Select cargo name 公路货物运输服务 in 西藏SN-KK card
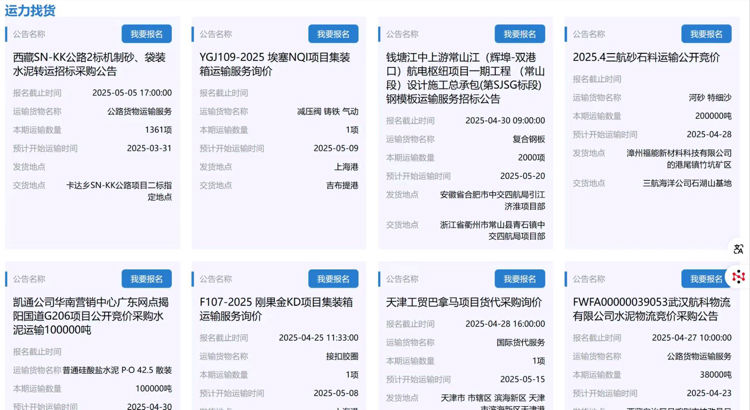 click(x=139, y=111)
